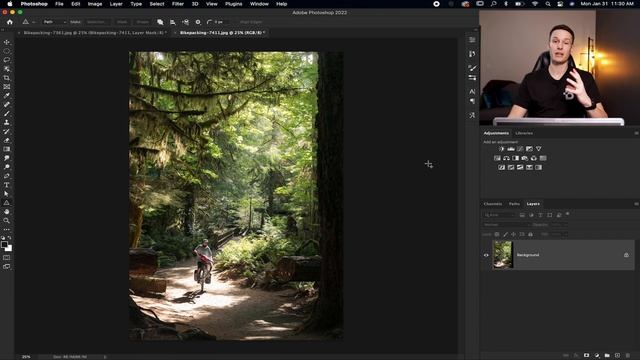Set the foreground color swatch
This screenshot has height=360, width=640.
point(4,244)
